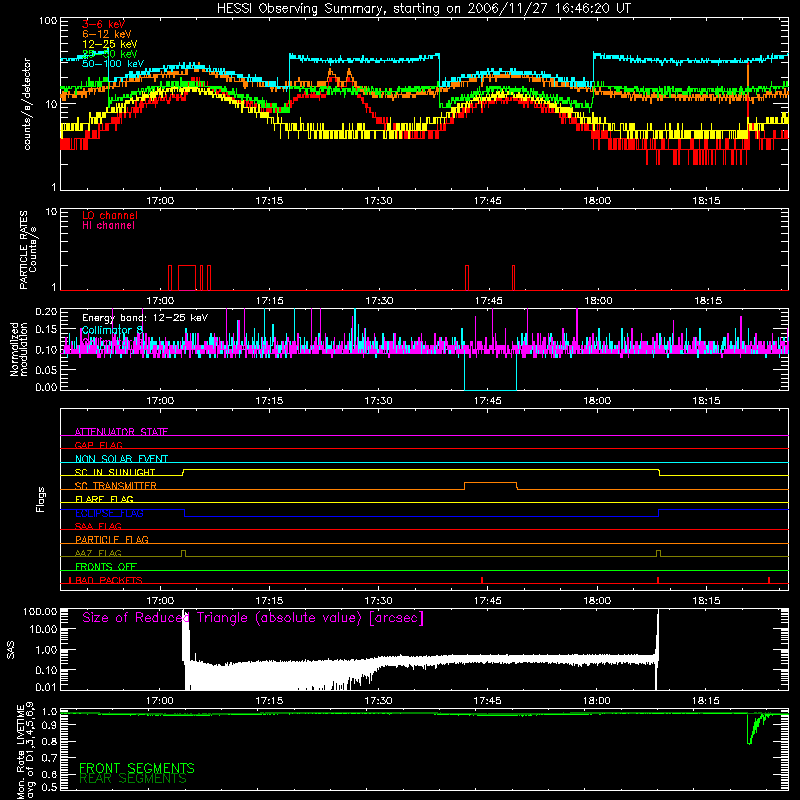Click the PARTICLE RATES axis label
Image resolution: width=800 pixels, height=800 pixels.
click(28, 250)
